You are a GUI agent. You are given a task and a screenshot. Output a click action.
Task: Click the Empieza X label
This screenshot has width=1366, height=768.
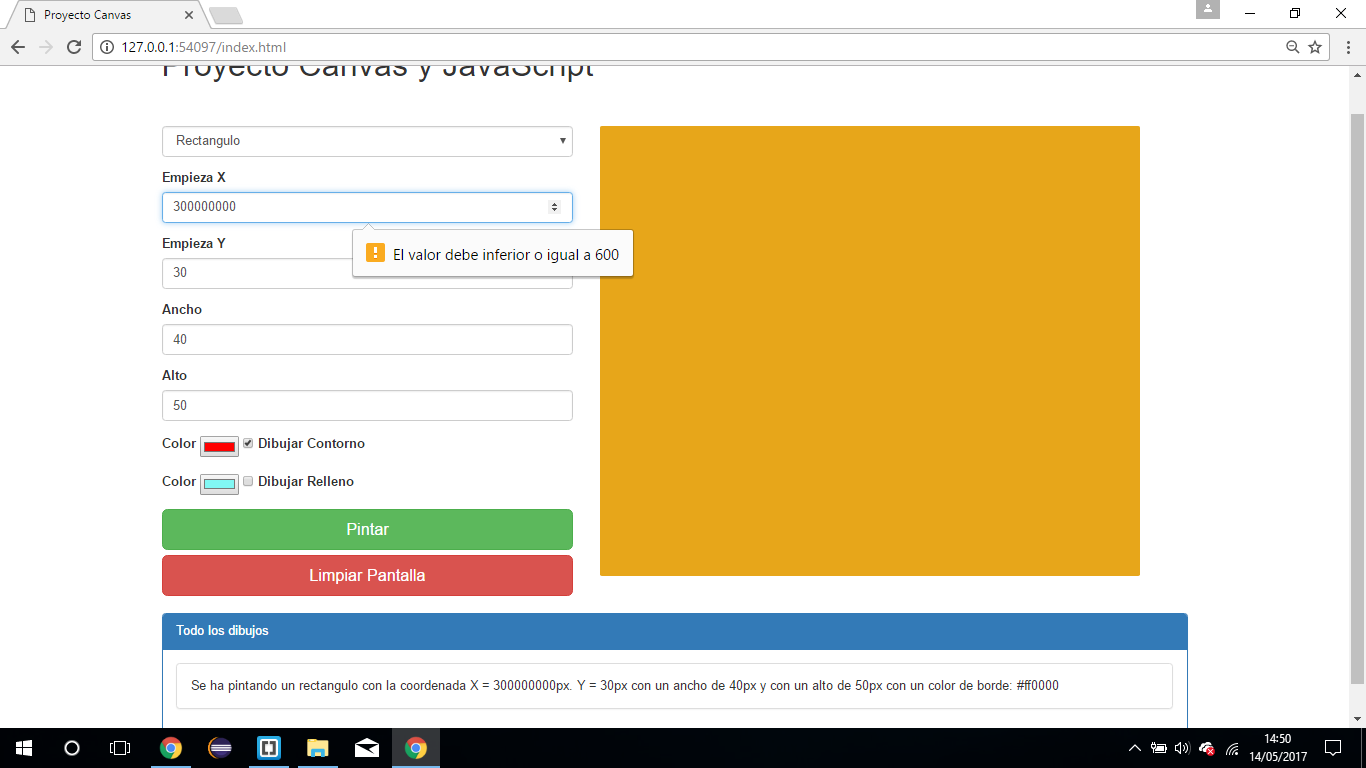pyautogui.click(x=194, y=177)
